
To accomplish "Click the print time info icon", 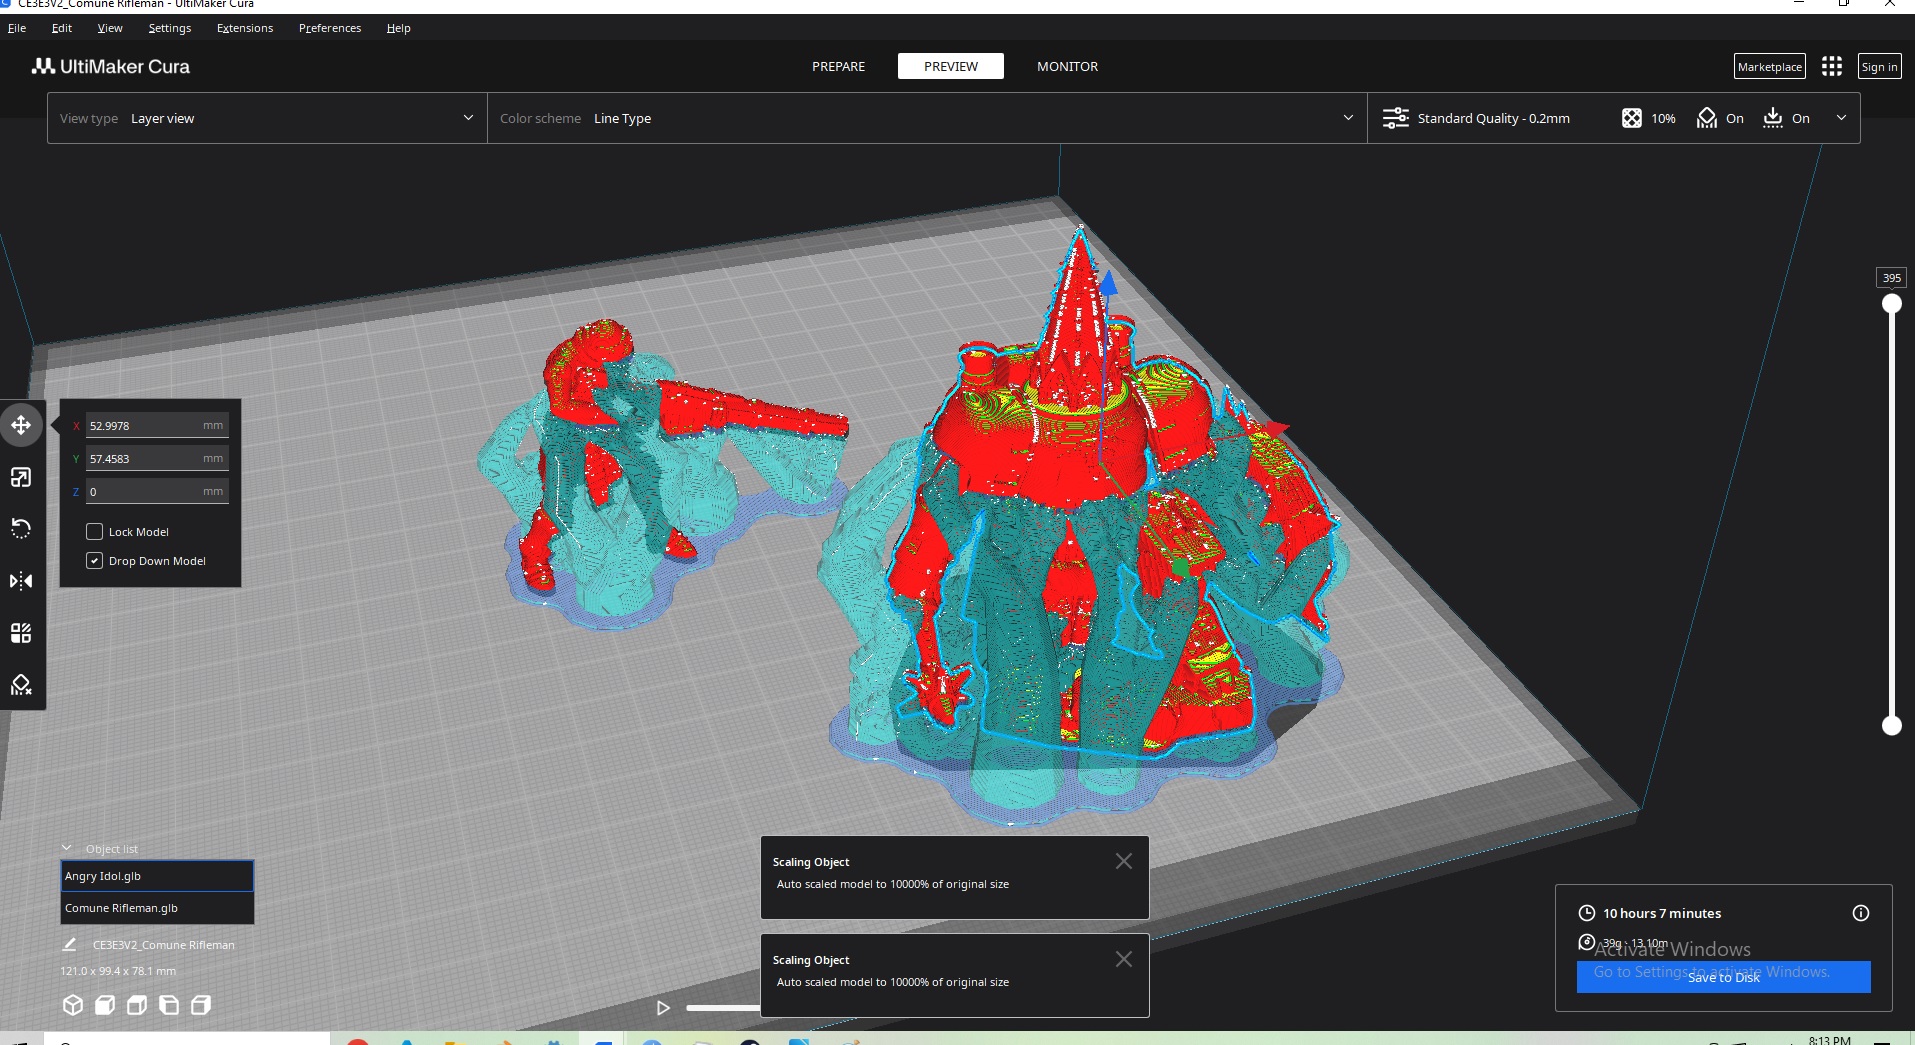I will [x=1860, y=913].
